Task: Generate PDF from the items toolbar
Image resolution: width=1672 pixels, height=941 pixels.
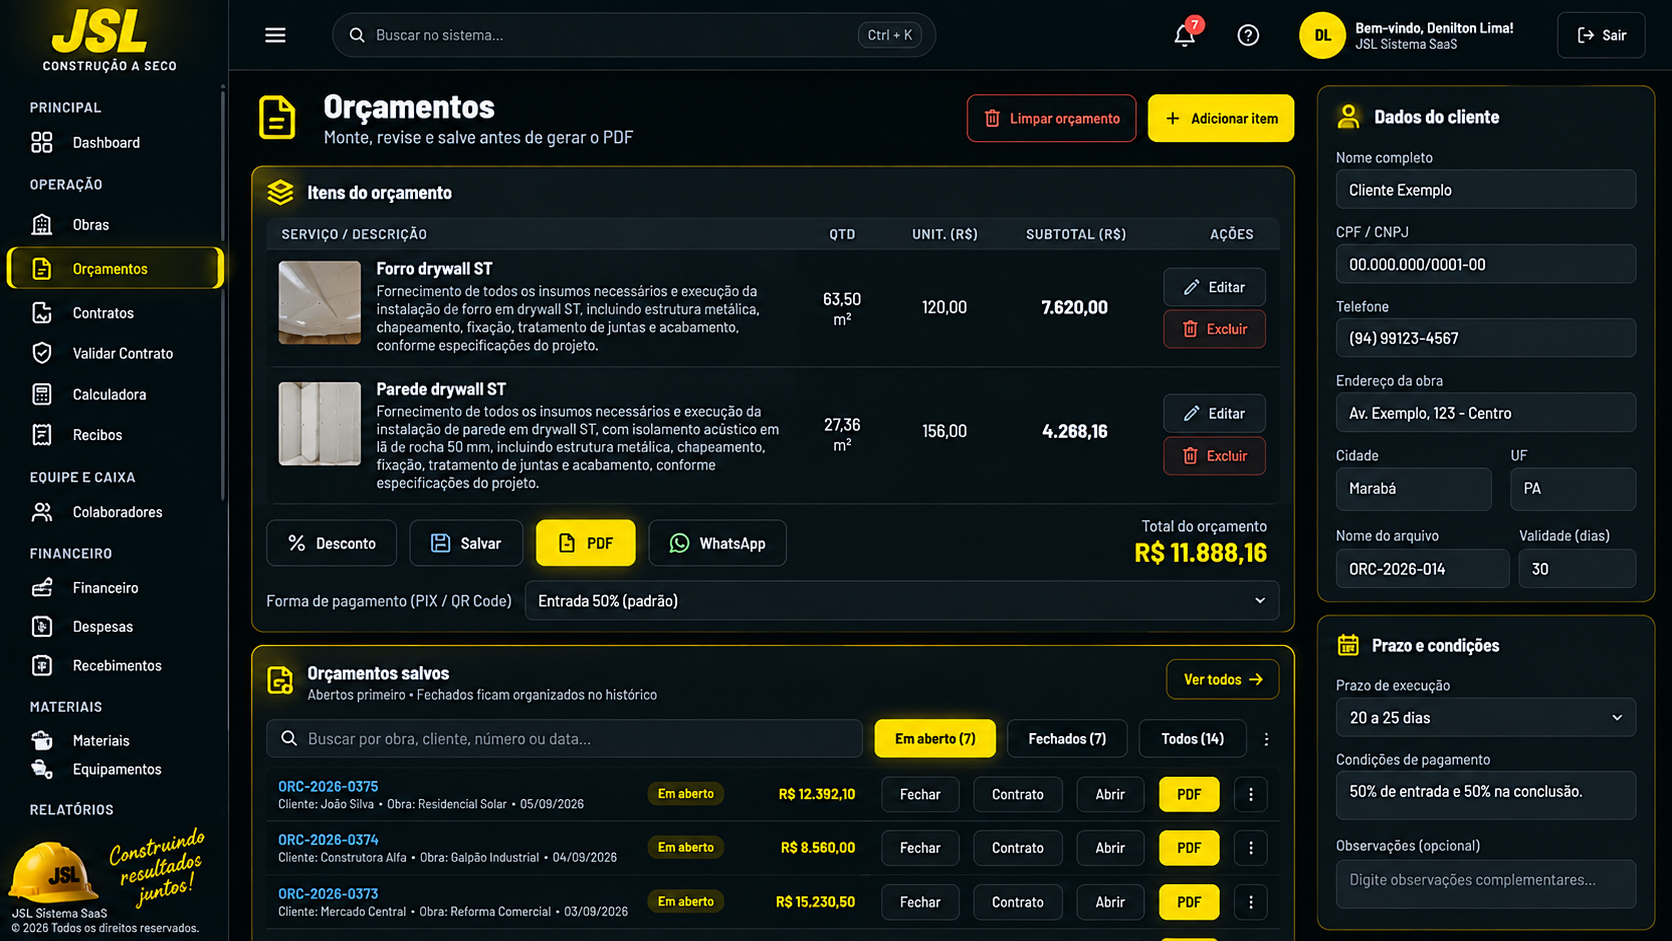Action: [x=586, y=543]
